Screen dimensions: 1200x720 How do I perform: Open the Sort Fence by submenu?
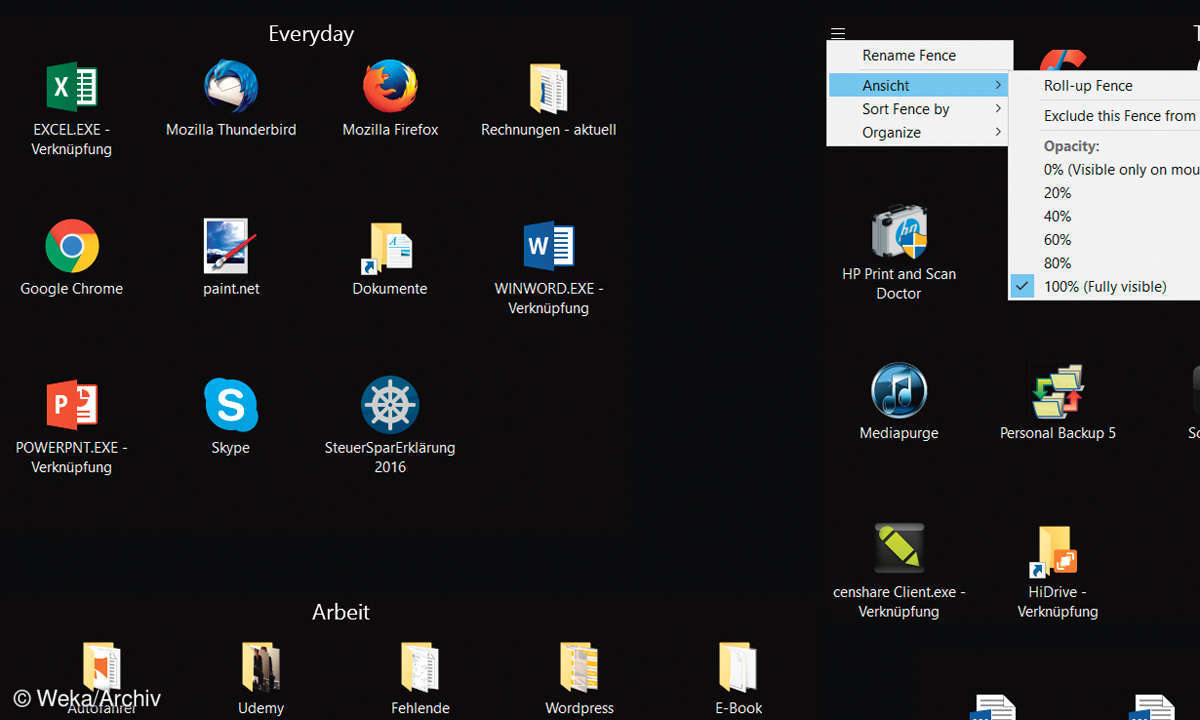(x=918, y=109)
